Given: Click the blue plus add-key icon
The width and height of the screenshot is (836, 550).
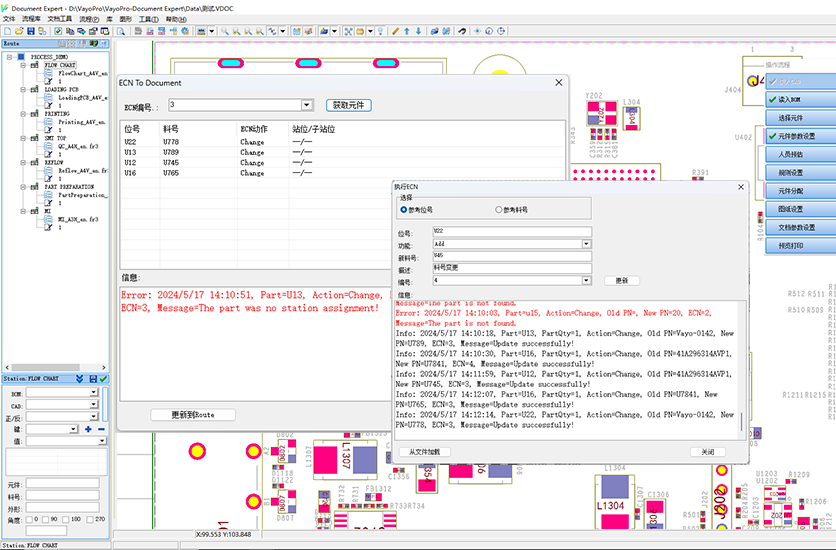Looking at the screenshot, I should [88, 429].
